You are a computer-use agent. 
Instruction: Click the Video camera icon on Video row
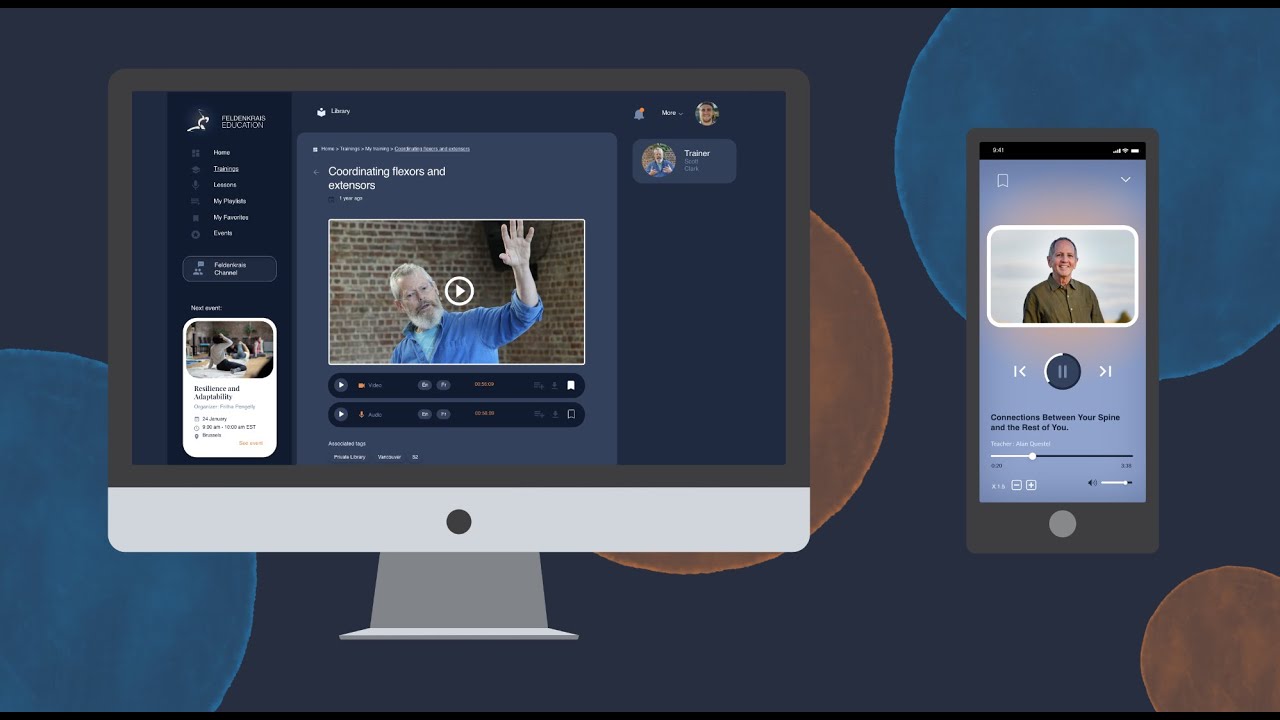click(x=362, y=385)
